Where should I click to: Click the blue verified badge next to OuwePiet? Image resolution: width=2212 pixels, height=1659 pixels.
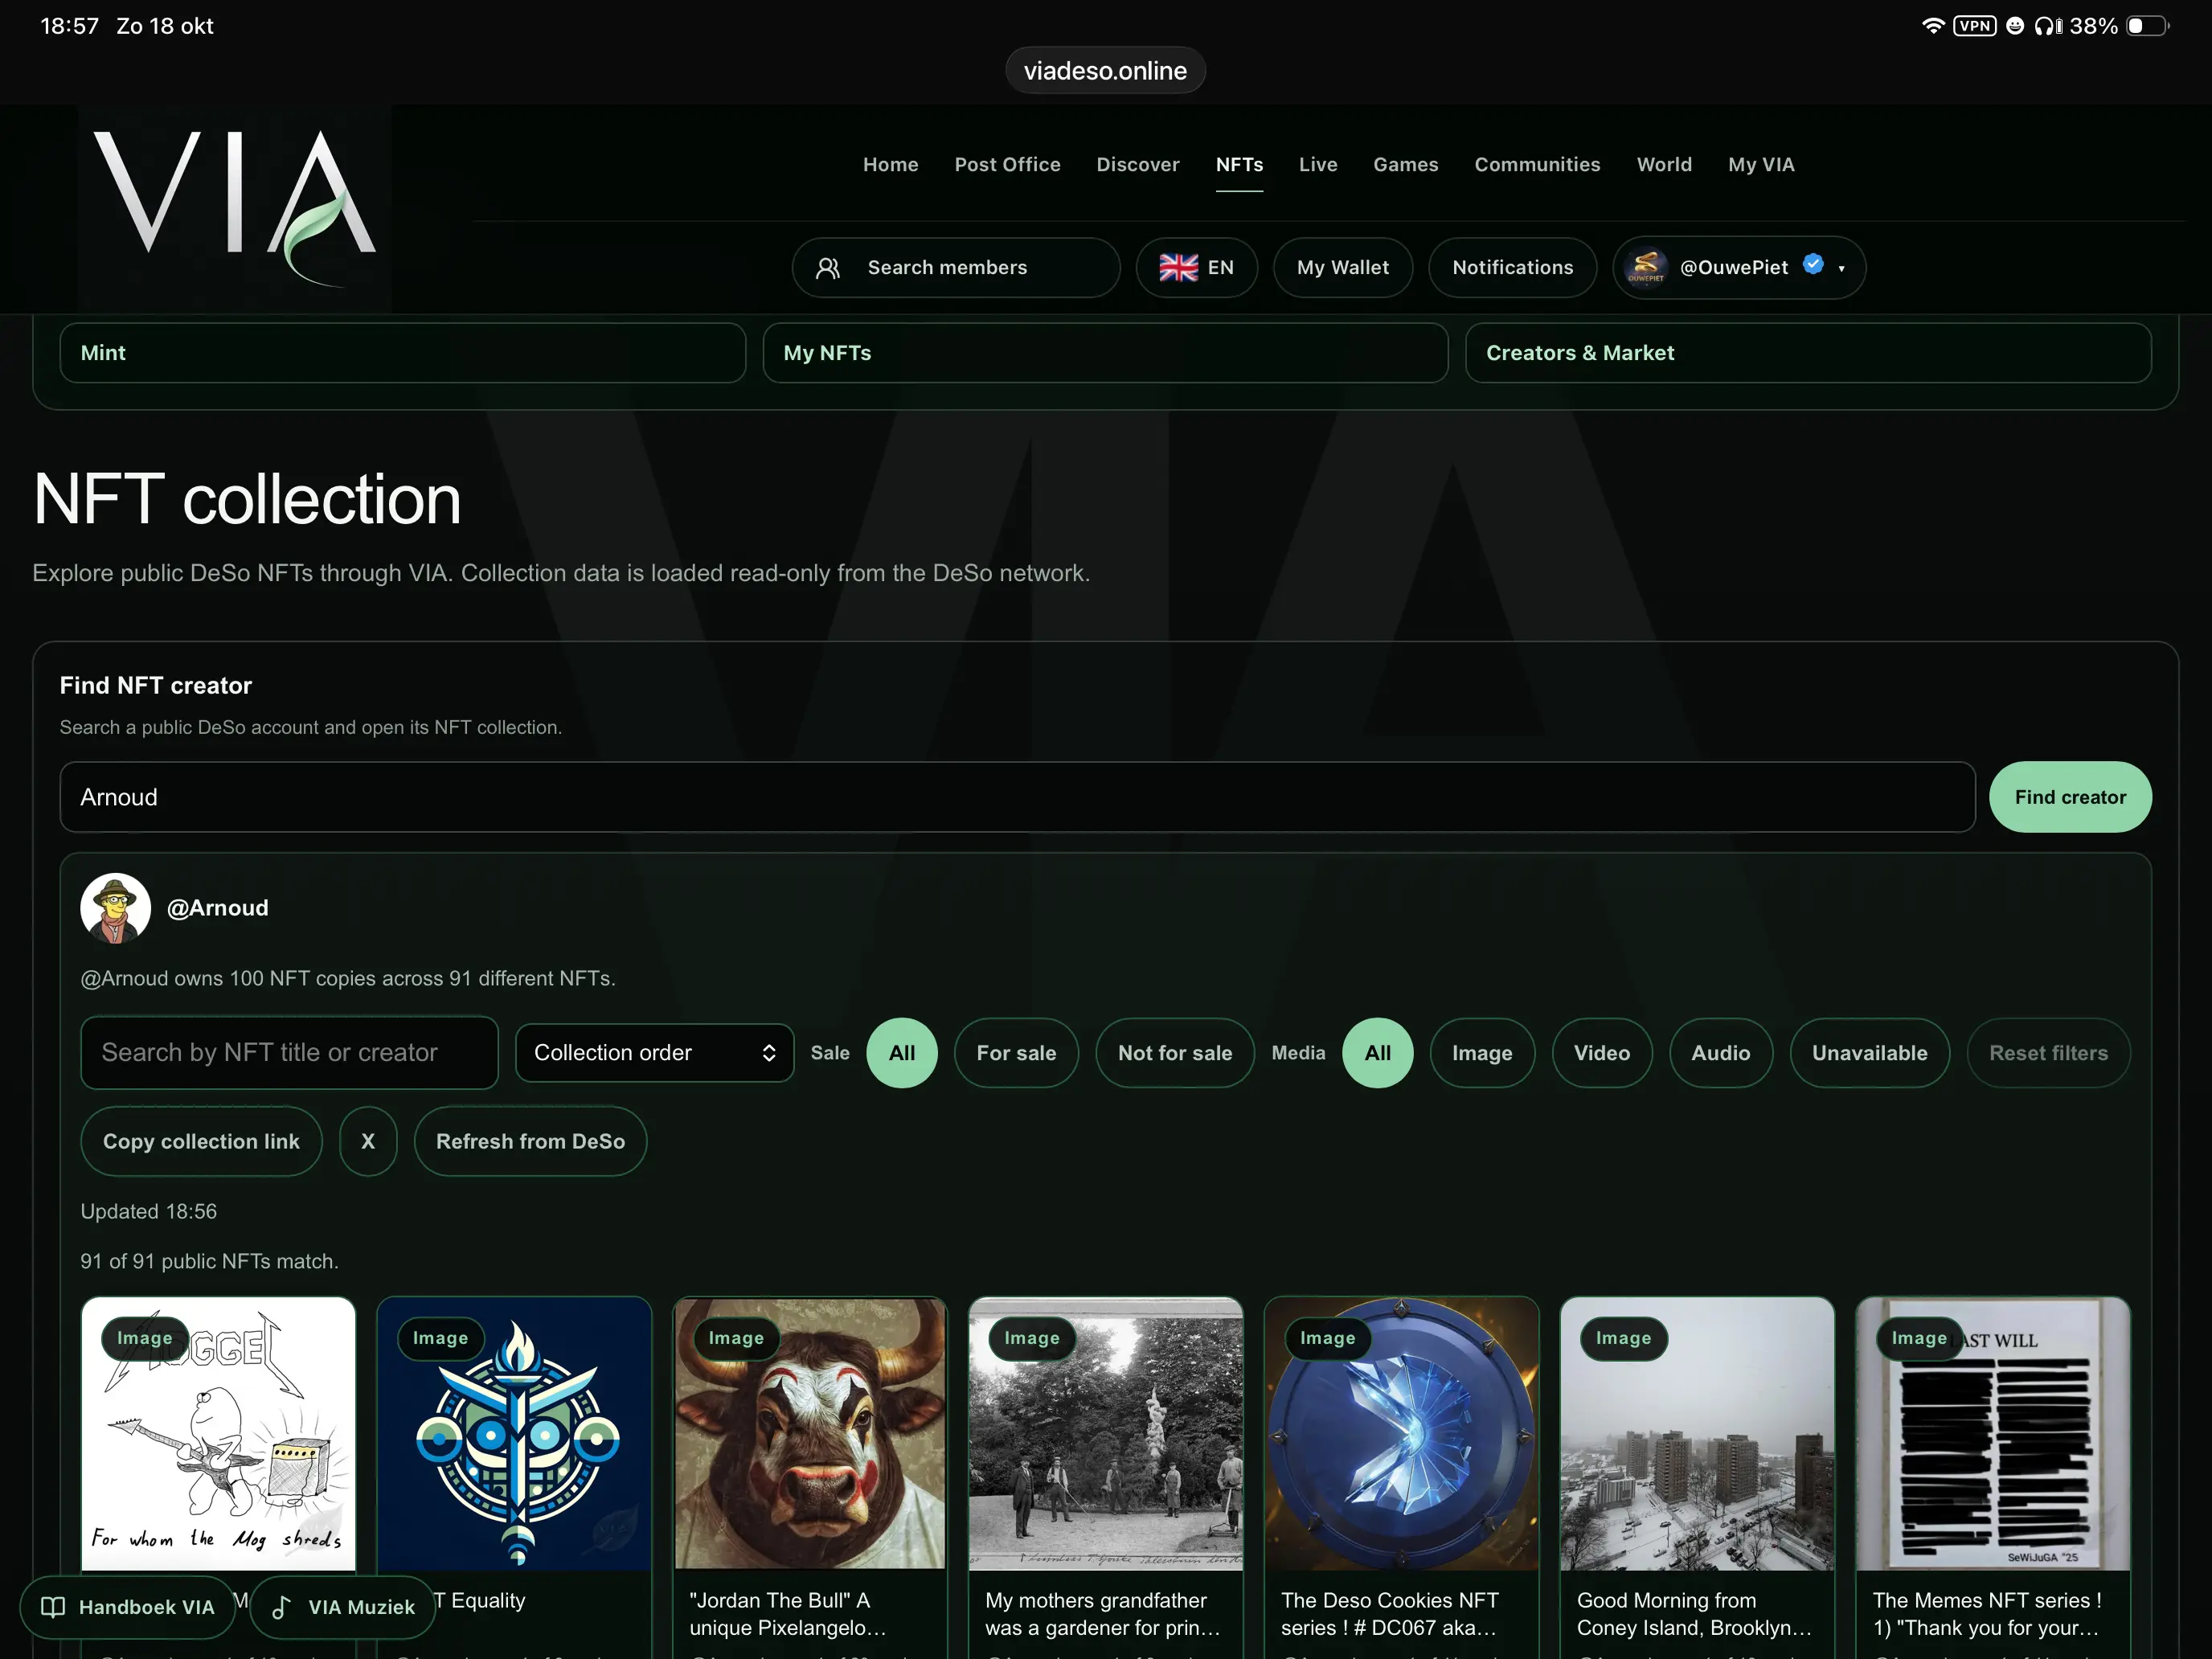[1813, 265]
